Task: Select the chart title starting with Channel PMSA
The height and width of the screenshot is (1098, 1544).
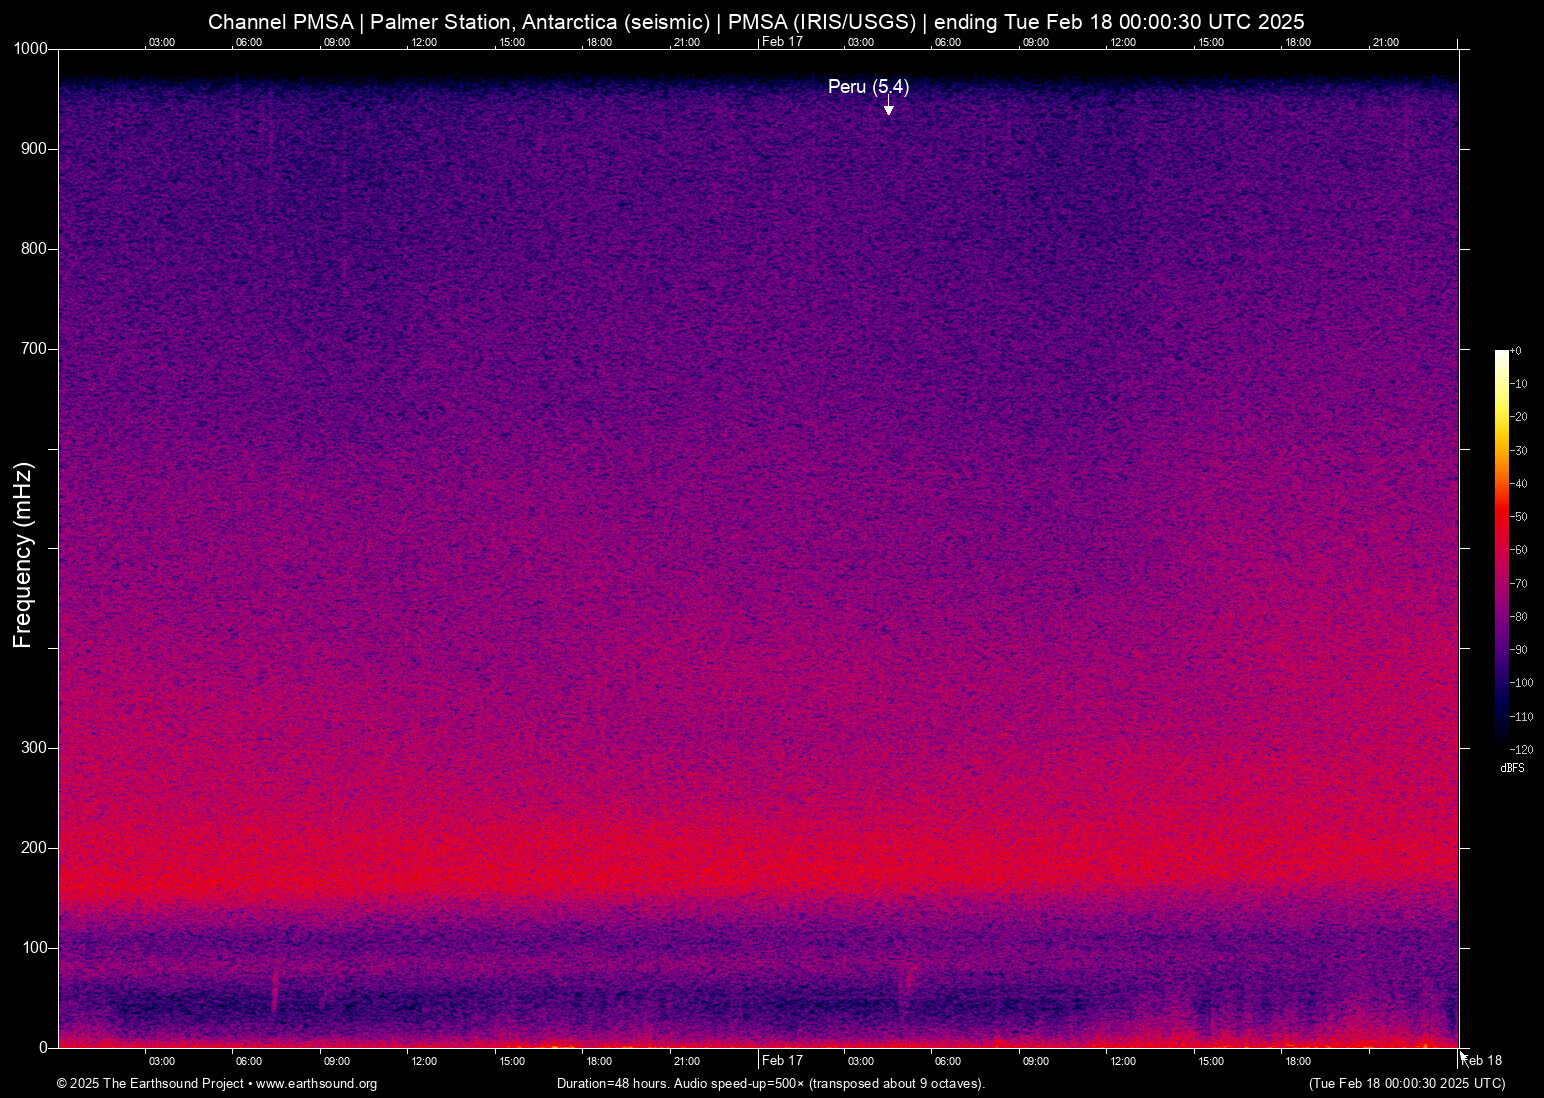Action: click(756, 22)
